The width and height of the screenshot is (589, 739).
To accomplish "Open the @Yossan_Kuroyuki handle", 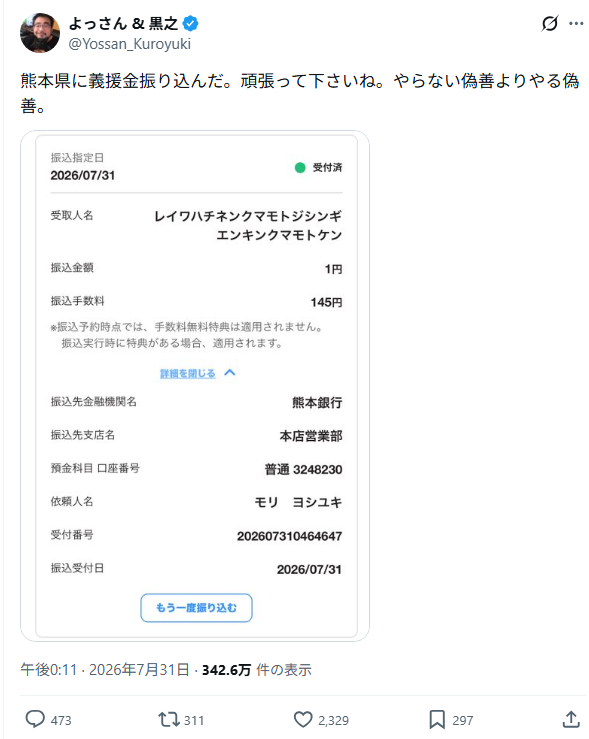I will (130, 44).
